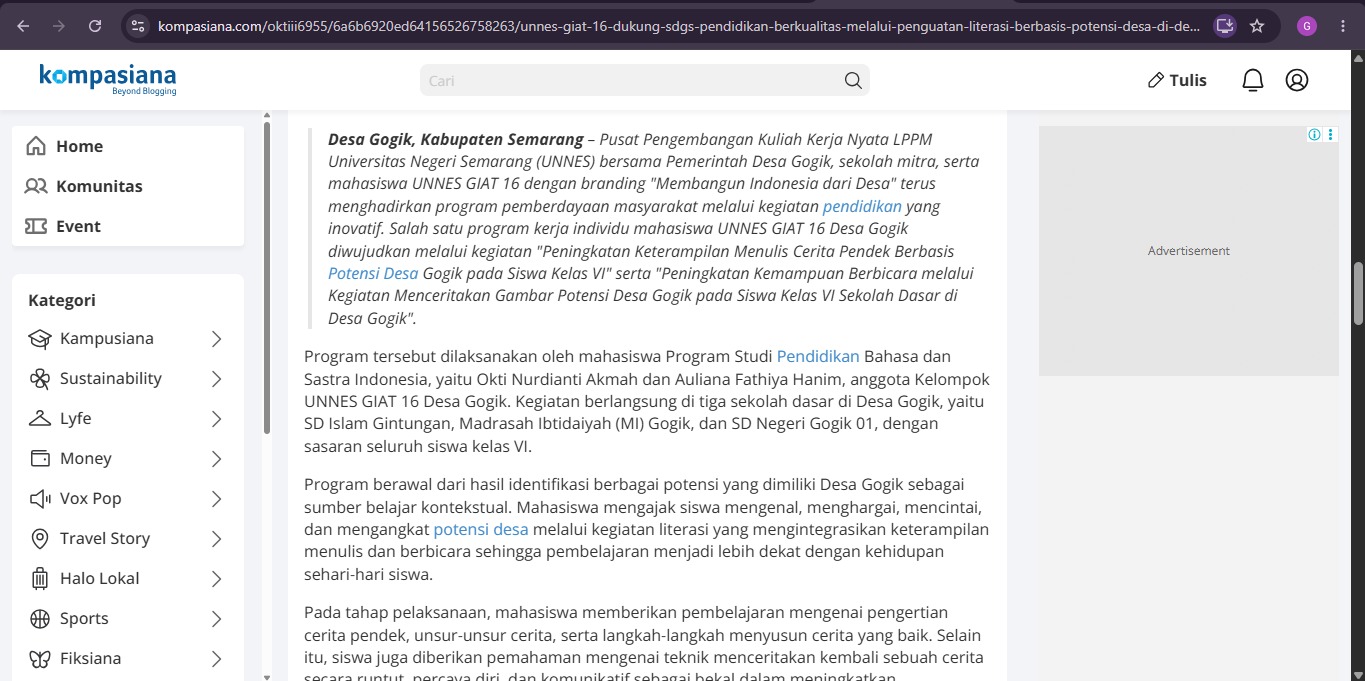This screenshot has width=1365, height=681.
Task: Follow the 'potensi desa' link in third paragraph
Action: 481,529
